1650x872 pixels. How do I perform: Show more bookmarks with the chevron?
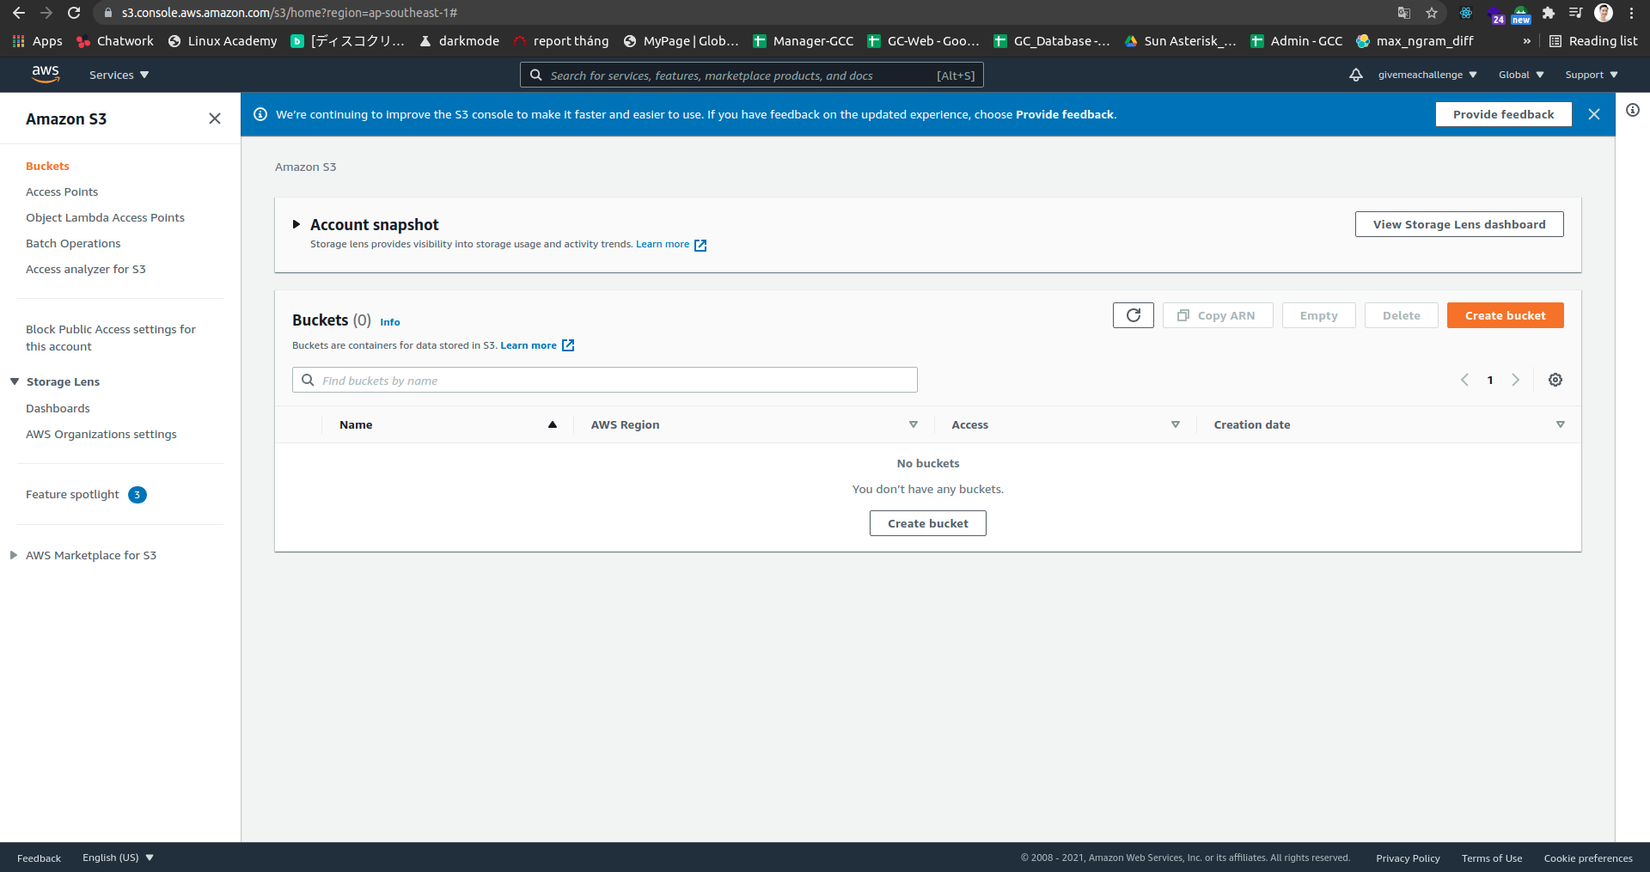coord(1526,41)
